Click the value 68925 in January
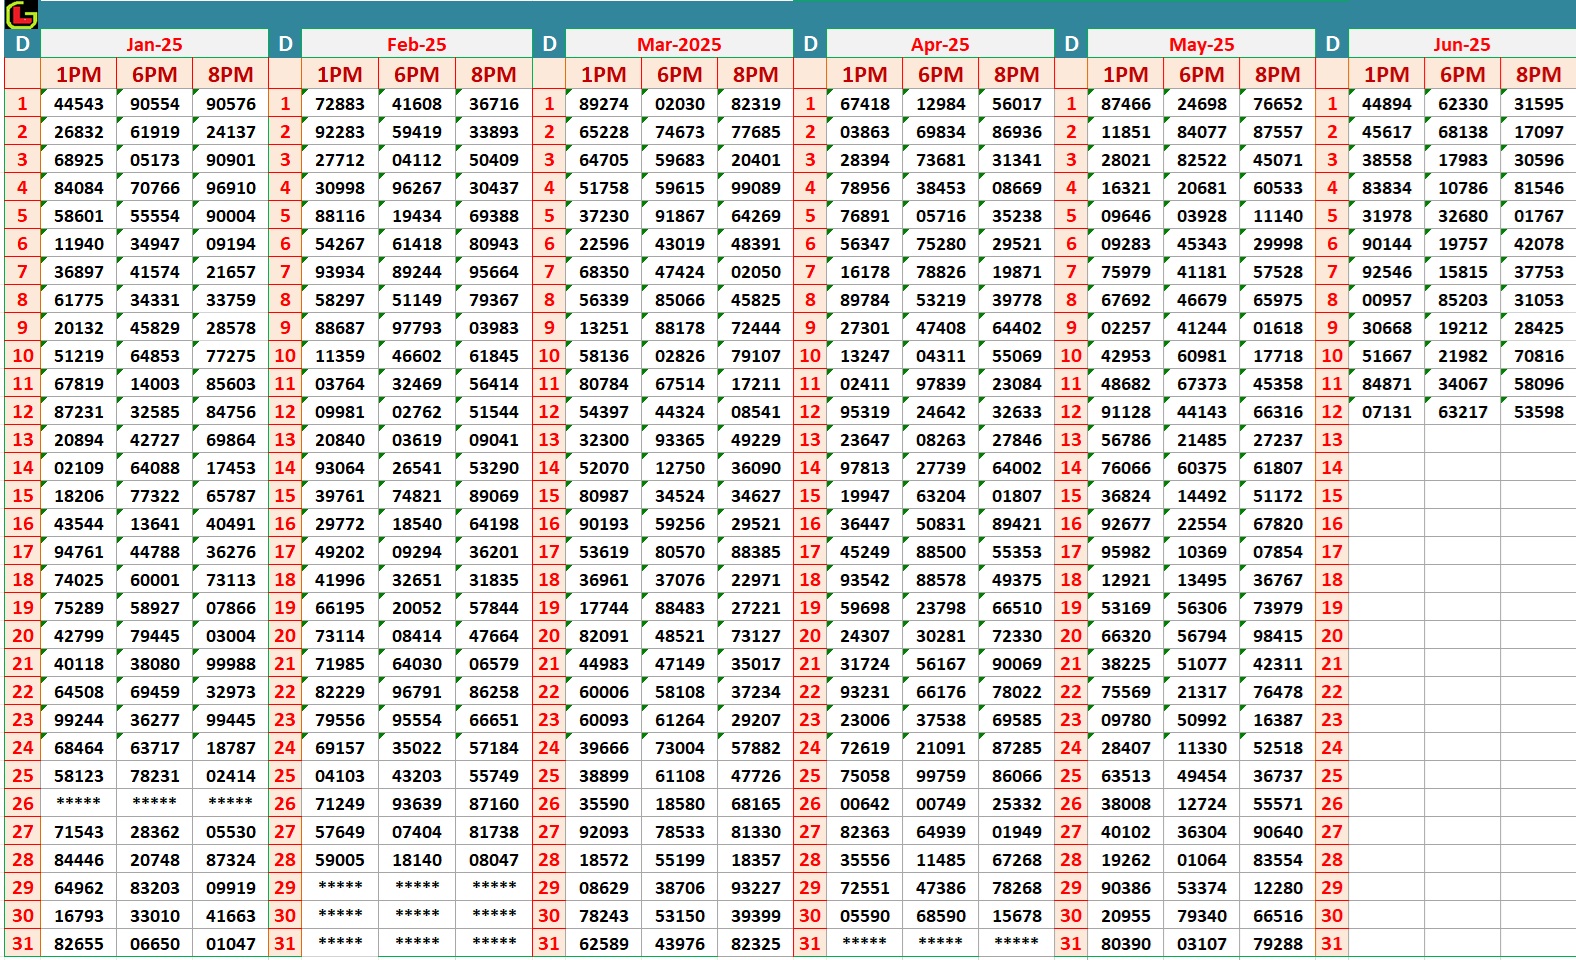The width and height of the screenshot is (1576, 960). (79, 160)
